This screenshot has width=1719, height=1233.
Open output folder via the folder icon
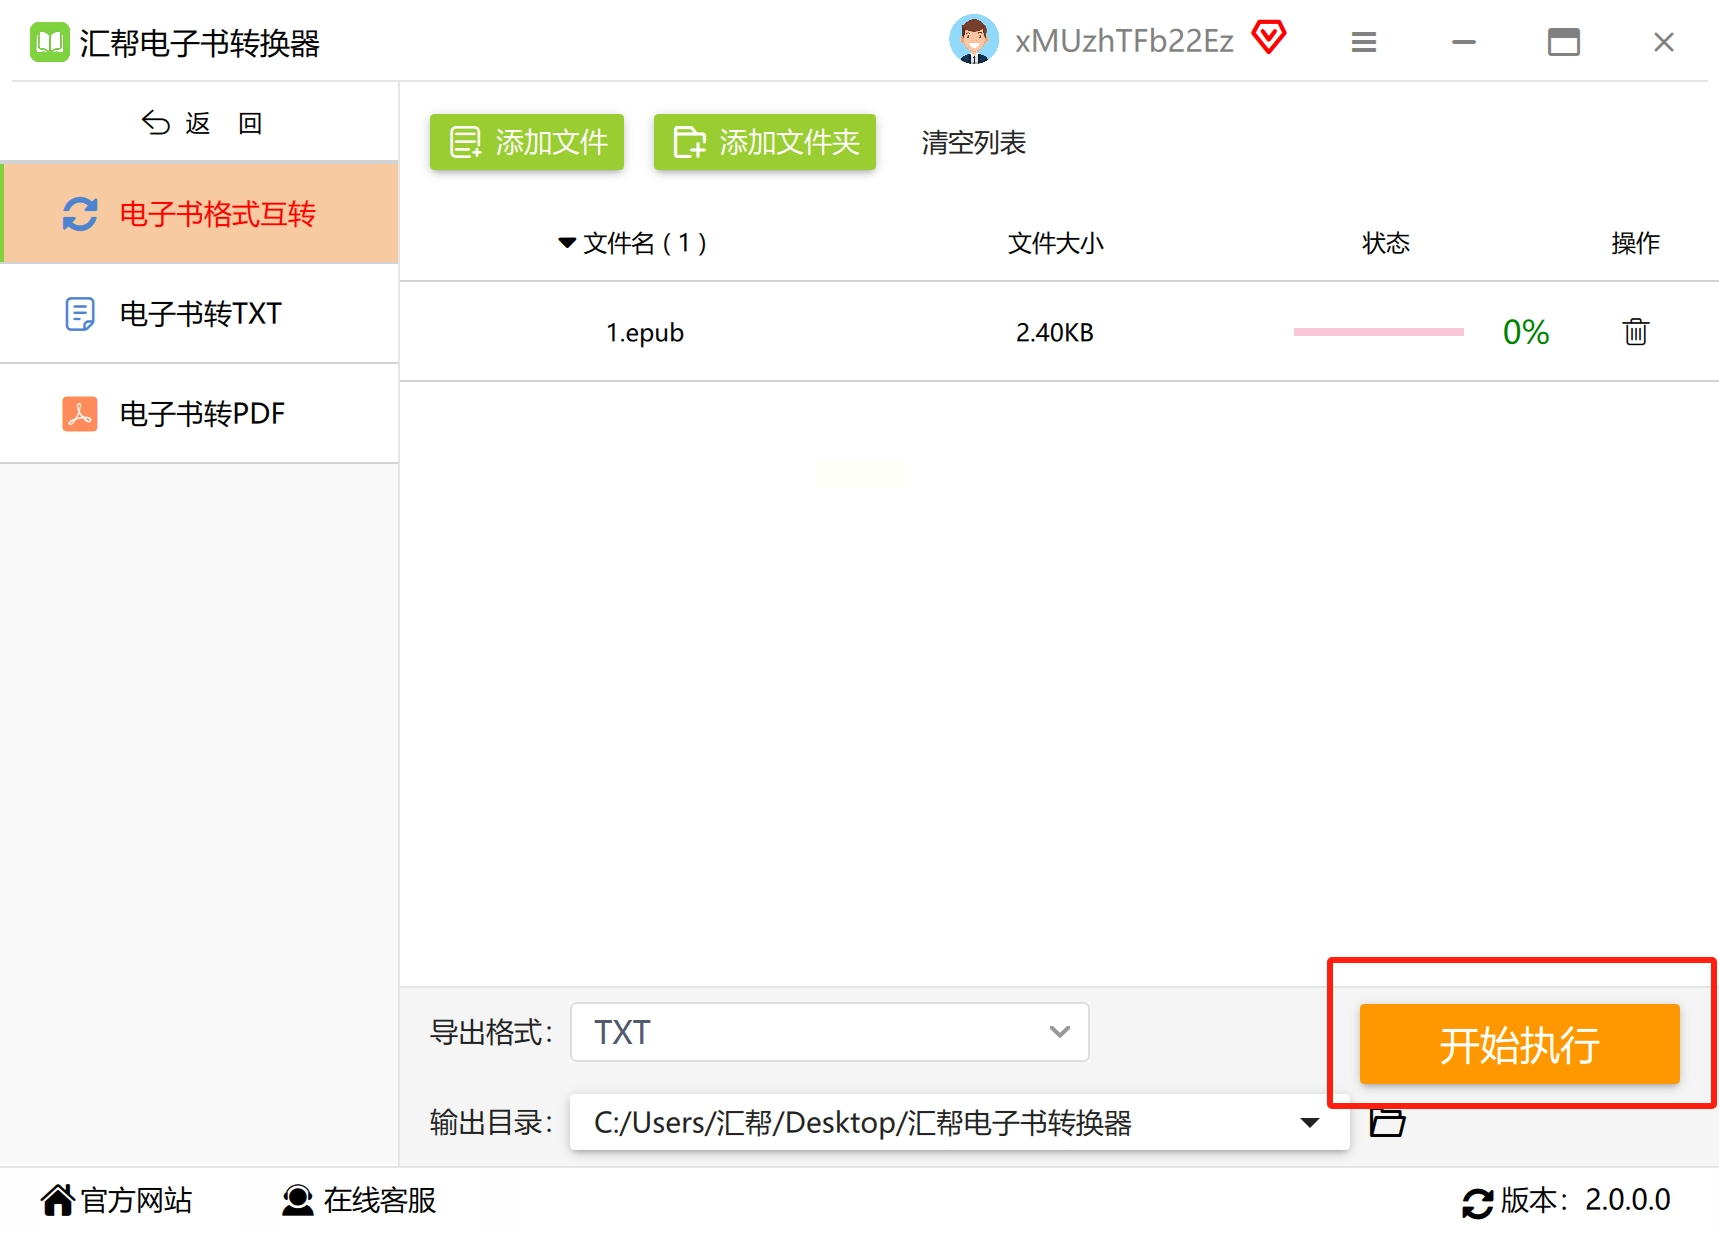point(1387,1122)
